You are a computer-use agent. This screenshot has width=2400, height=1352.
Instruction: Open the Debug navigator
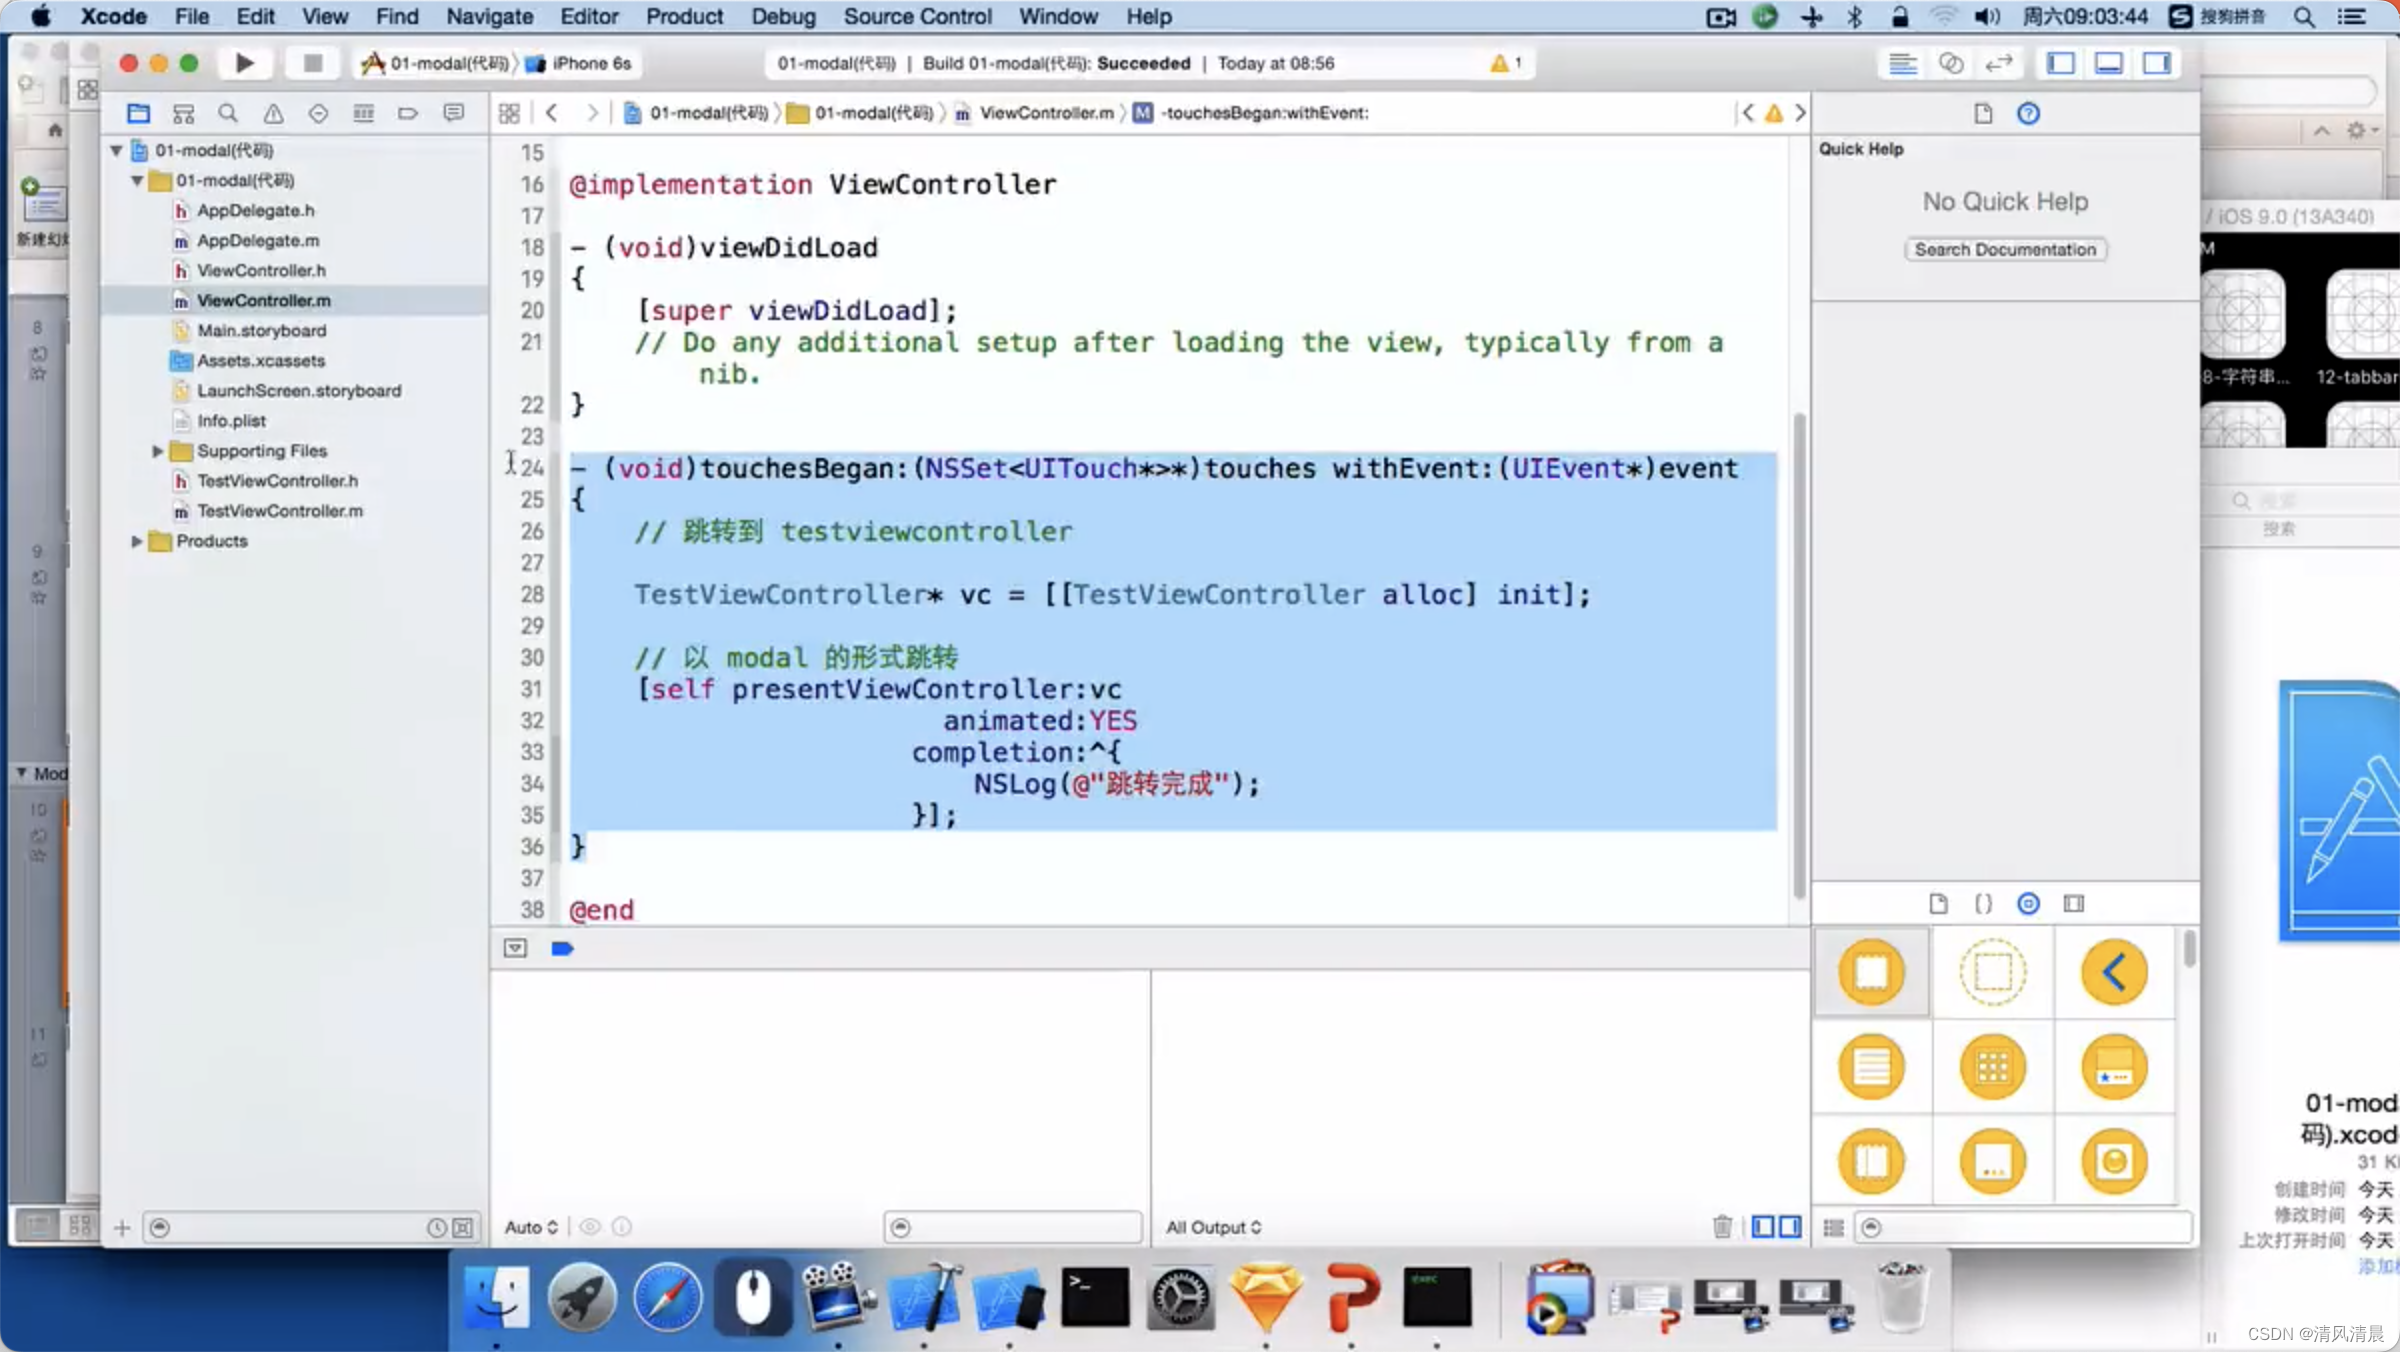363,113
